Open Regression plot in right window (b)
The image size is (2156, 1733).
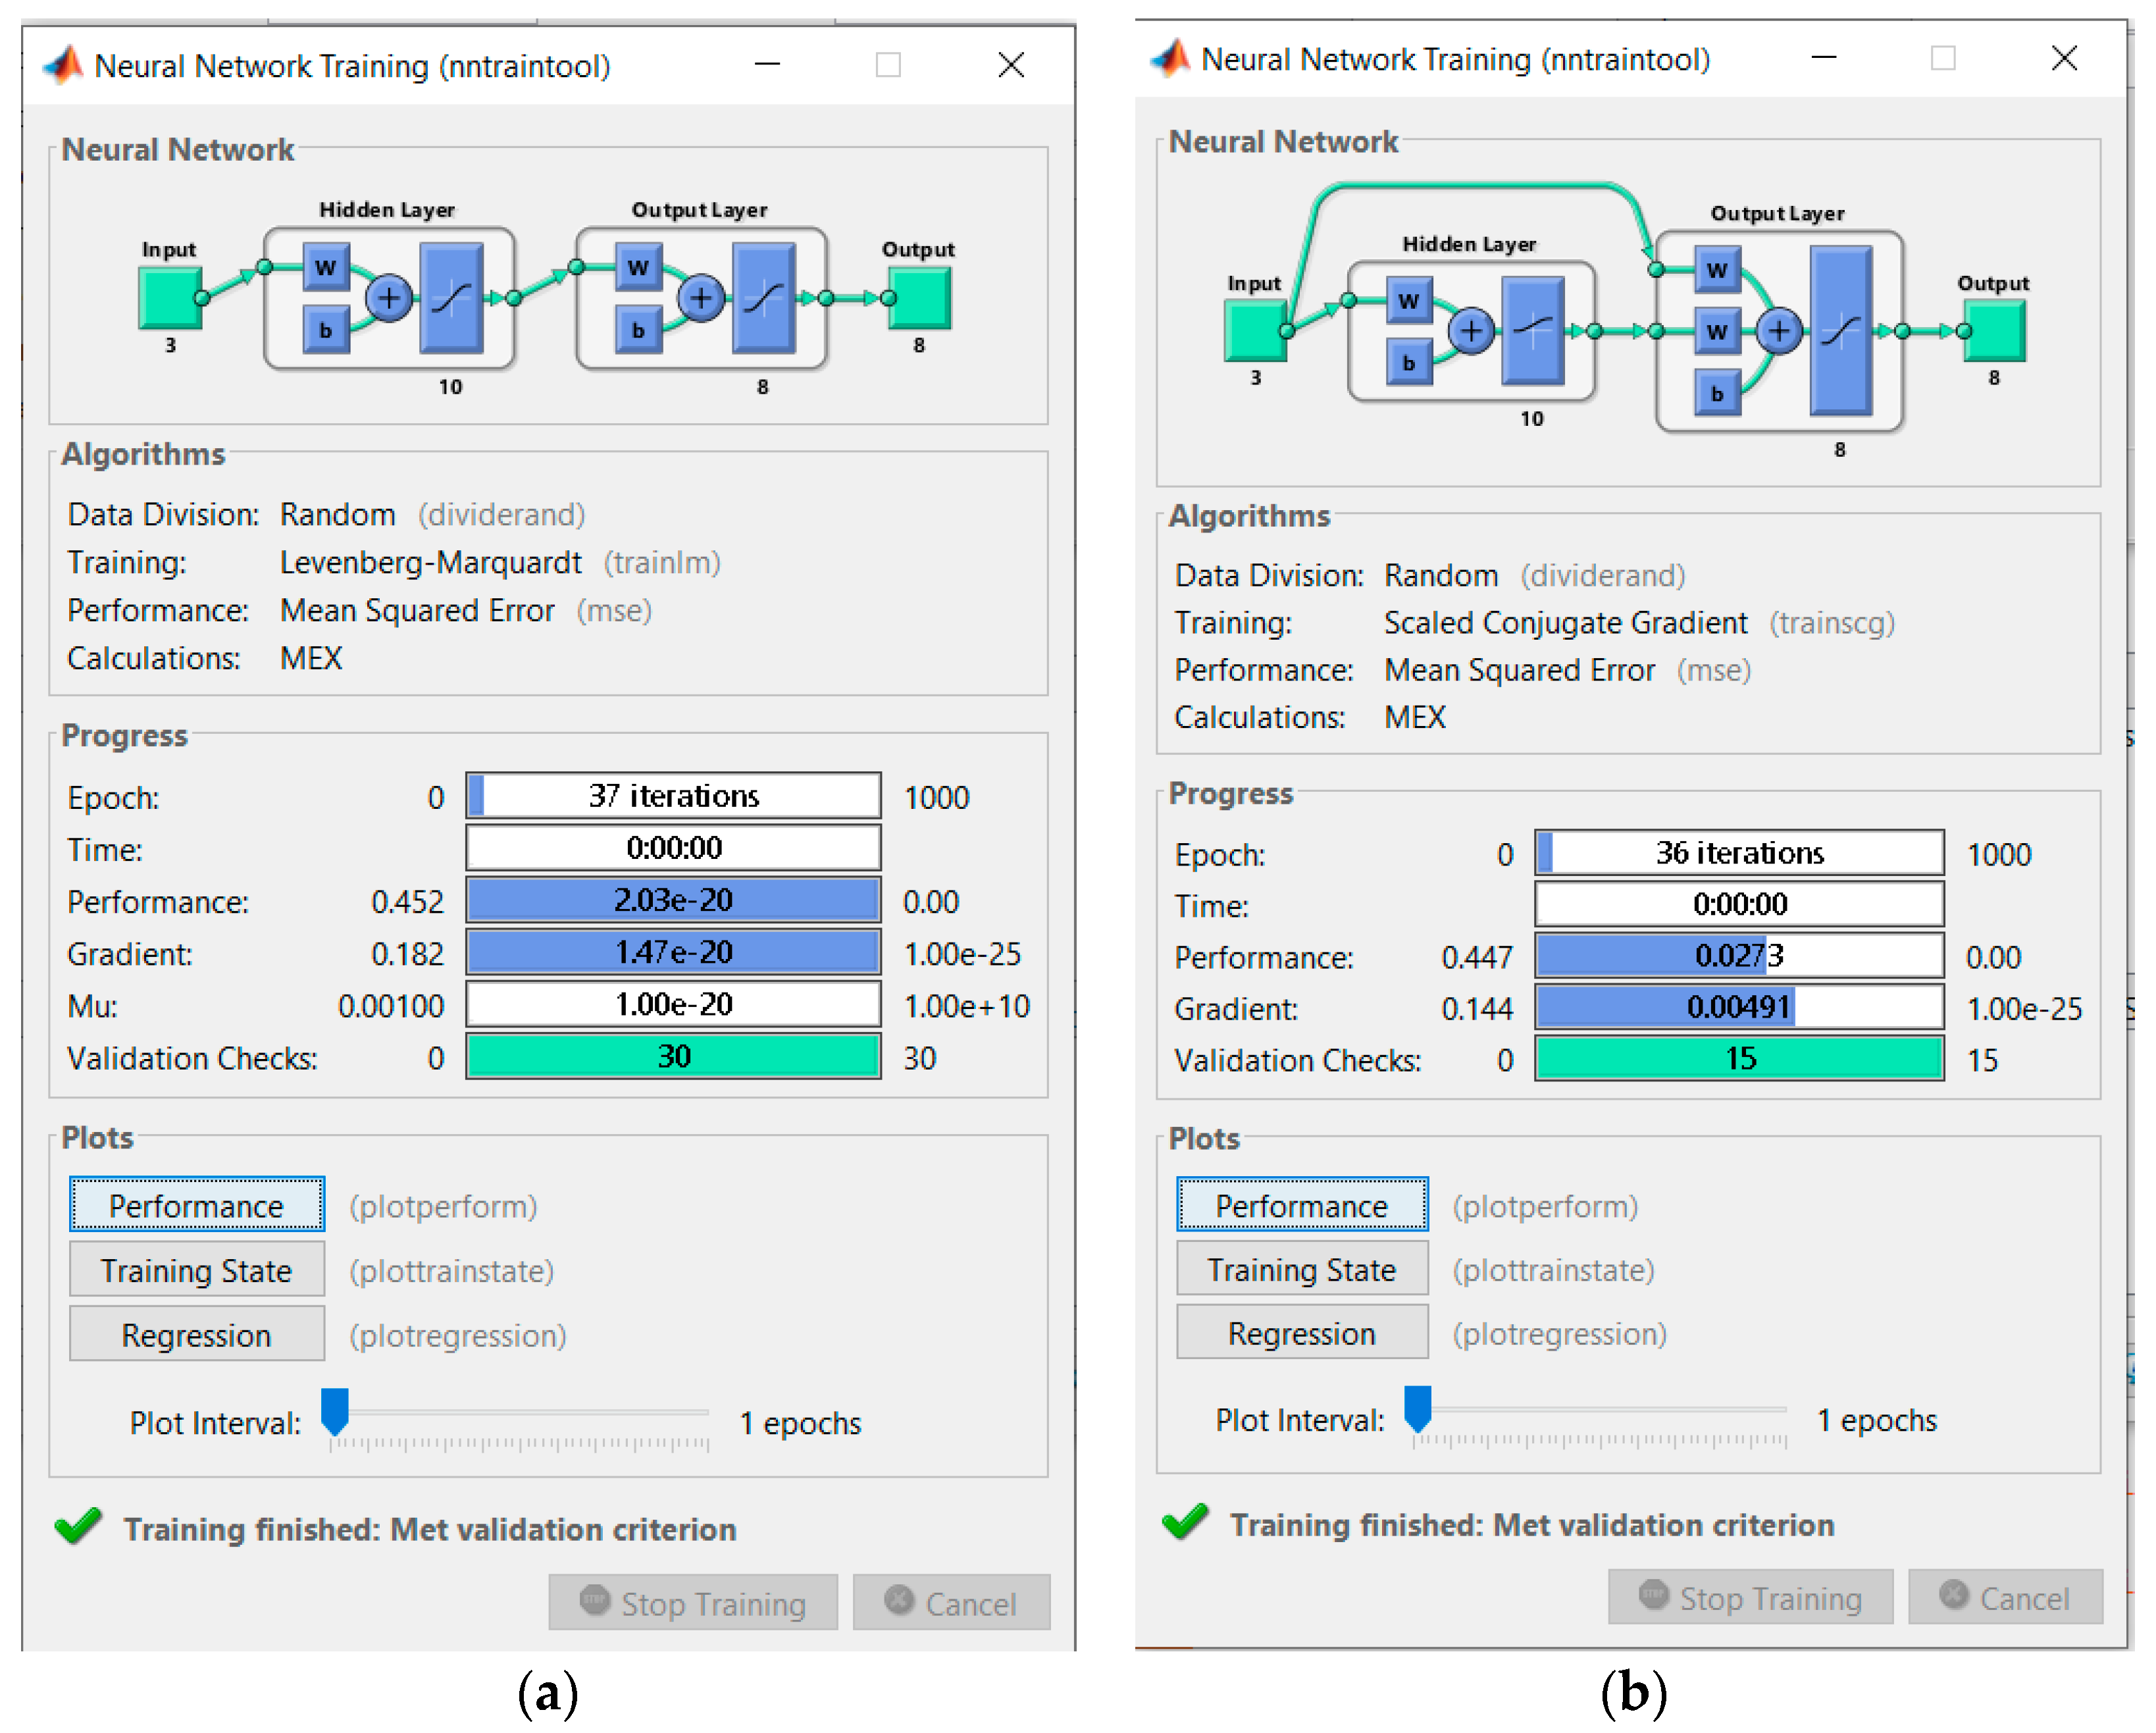[1302, 1332]
